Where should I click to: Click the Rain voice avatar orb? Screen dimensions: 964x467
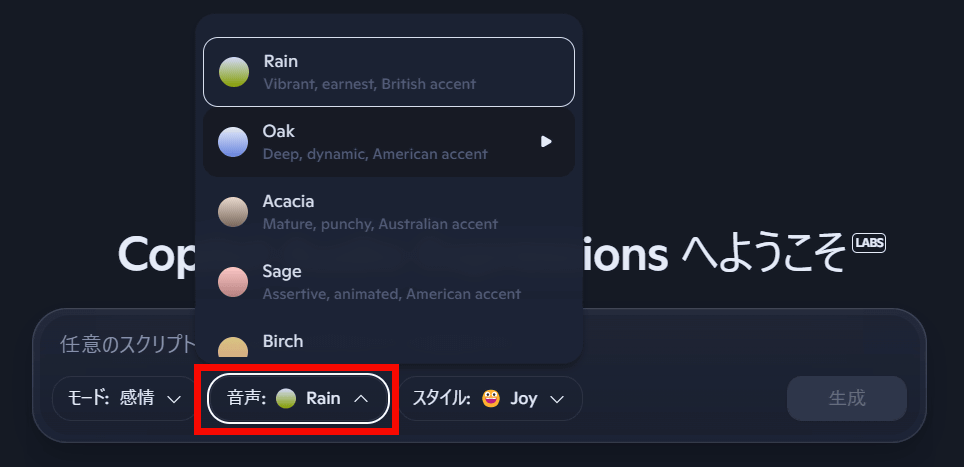click(x=233, y=72)
